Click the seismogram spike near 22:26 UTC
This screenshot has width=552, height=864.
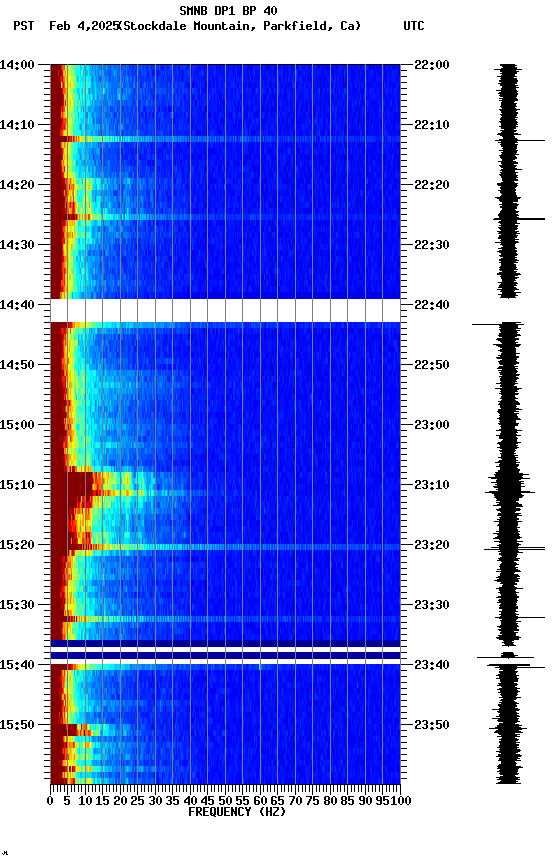[530, 219]
